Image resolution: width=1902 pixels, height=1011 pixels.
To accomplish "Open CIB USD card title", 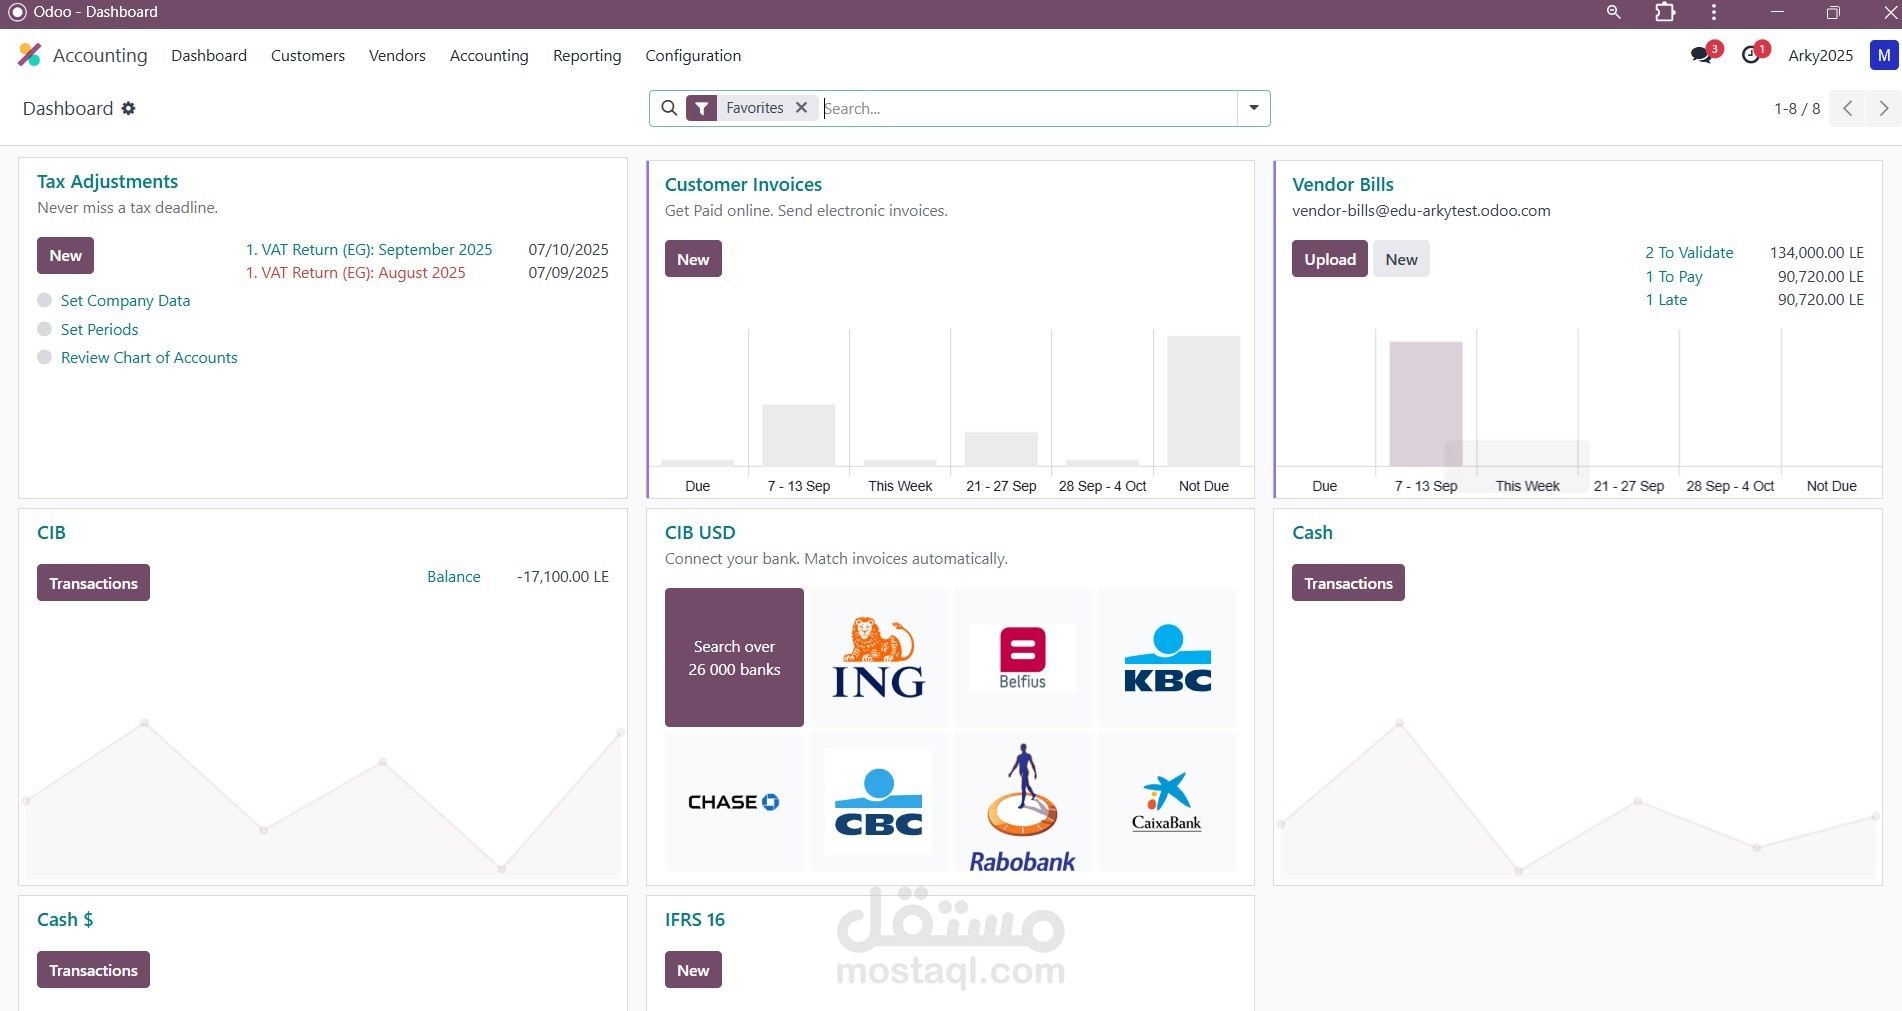I will pos(700,532).
